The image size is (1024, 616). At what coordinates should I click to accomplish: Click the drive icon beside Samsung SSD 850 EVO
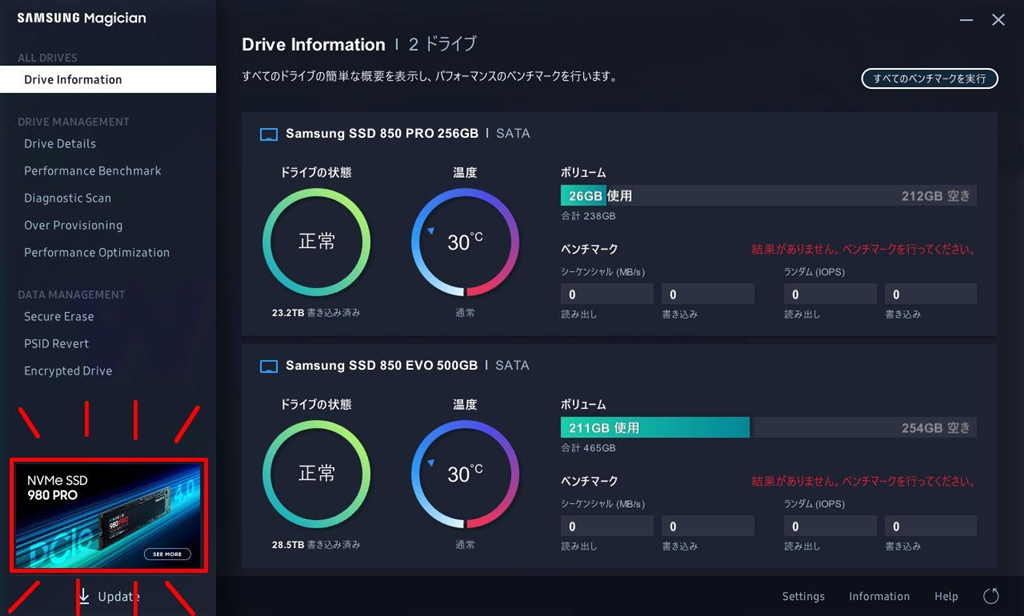pos(268,366)
